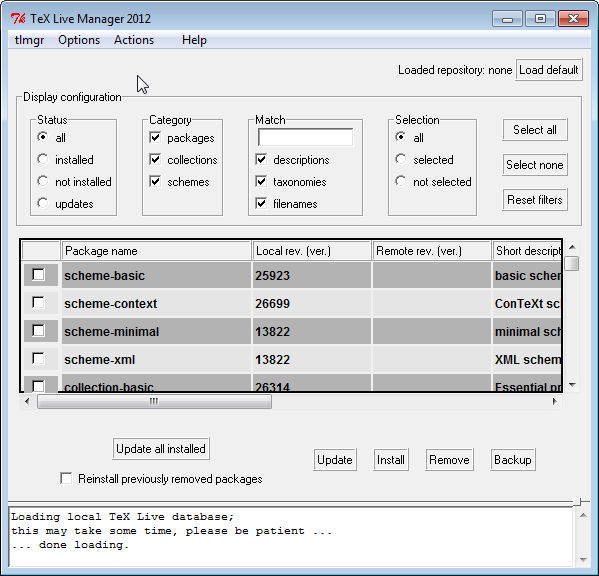Click the package list scroll up arrow
Viewport: 599px width, 576px height.
coord(572,248)
